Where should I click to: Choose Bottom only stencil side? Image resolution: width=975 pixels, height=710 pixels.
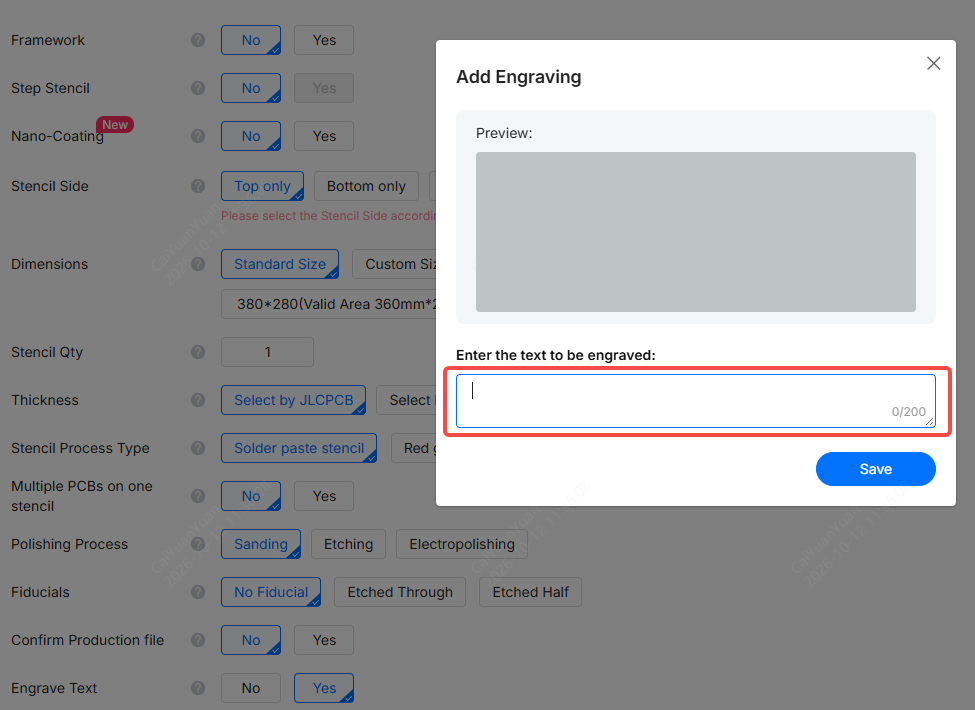pyautogui.click(x=366, y=186)
